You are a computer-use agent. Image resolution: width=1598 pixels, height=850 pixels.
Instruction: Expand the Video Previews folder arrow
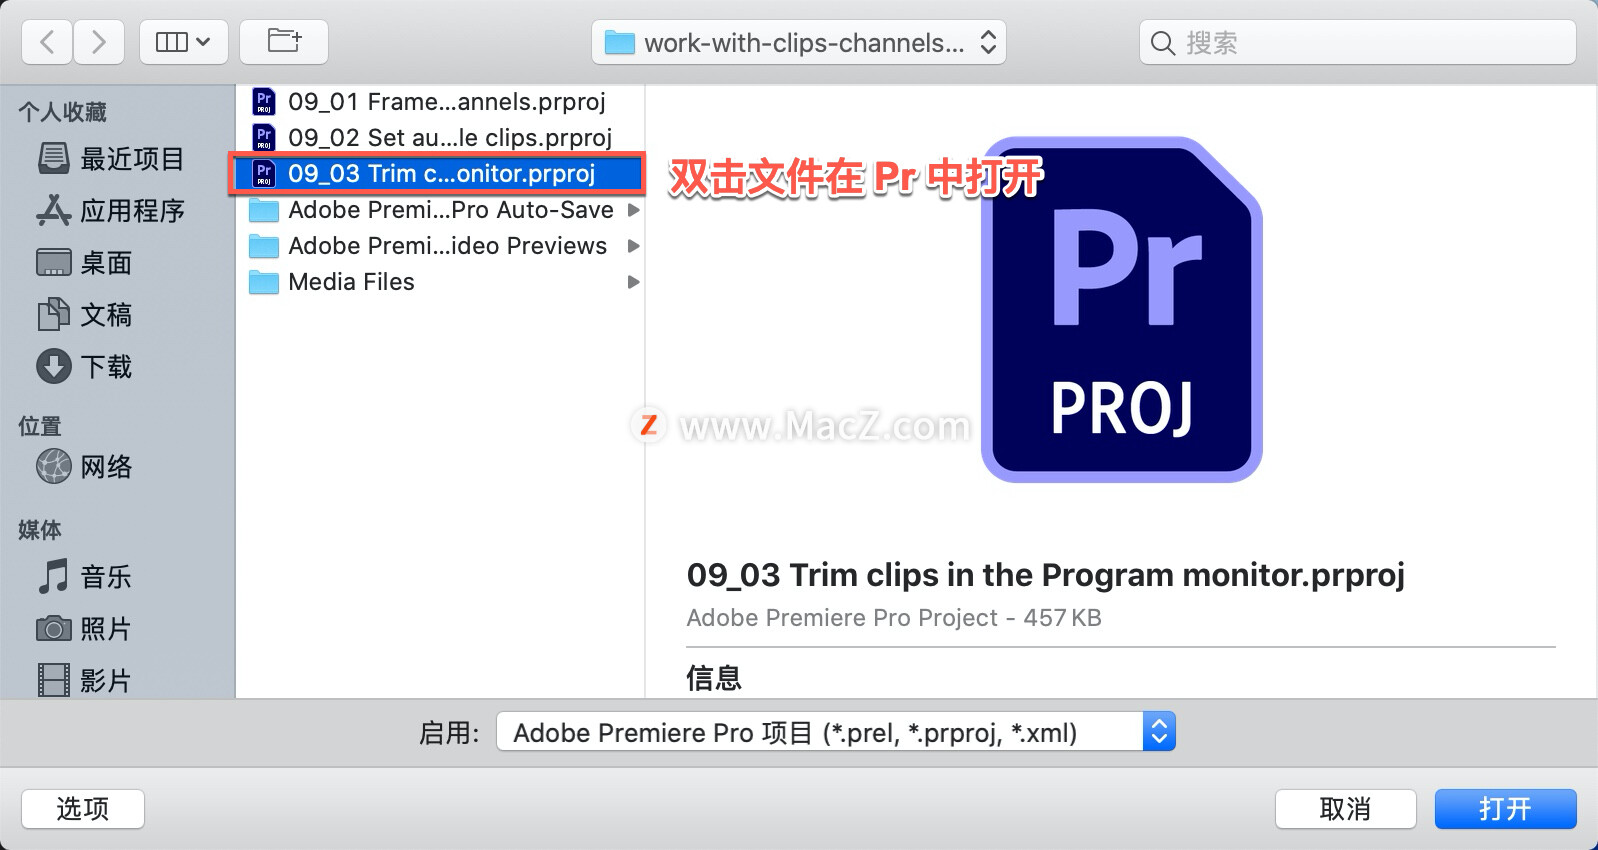(633, 246)
